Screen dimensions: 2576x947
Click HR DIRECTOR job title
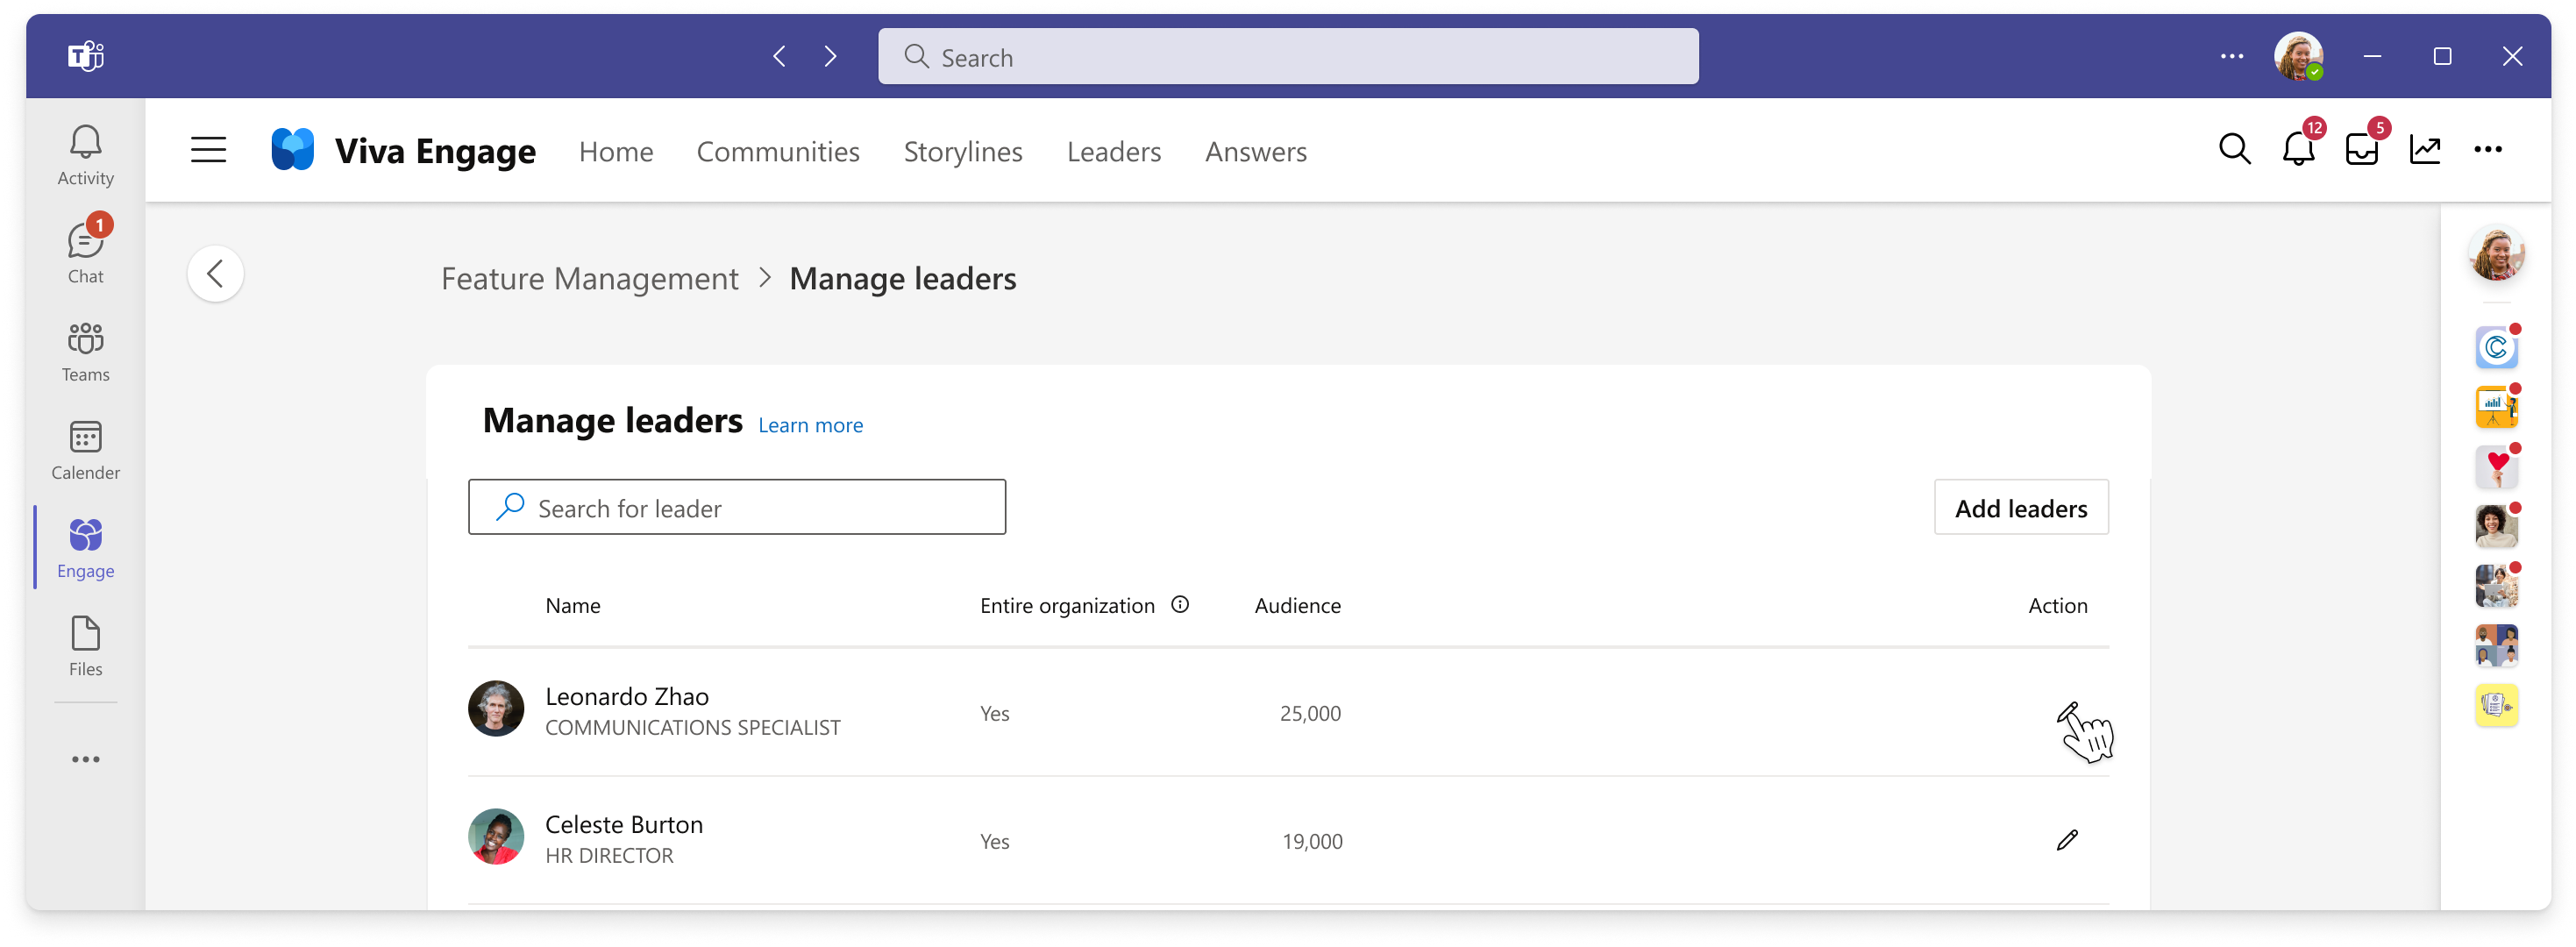pos(608,855)
